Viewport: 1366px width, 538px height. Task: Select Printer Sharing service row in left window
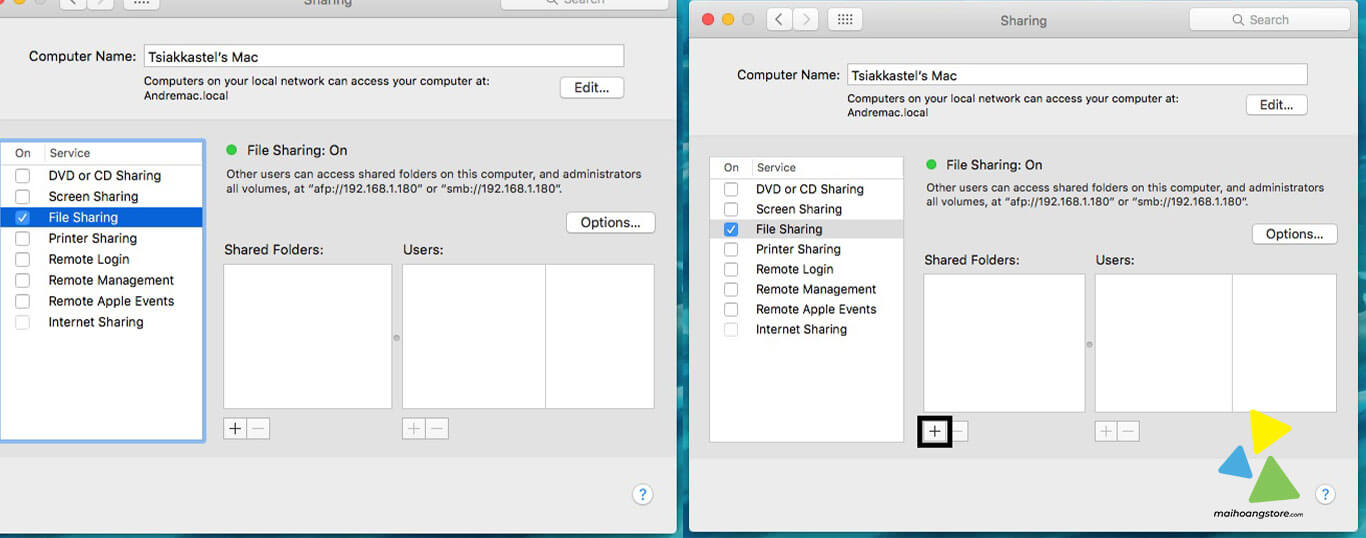tap(93, 239)
